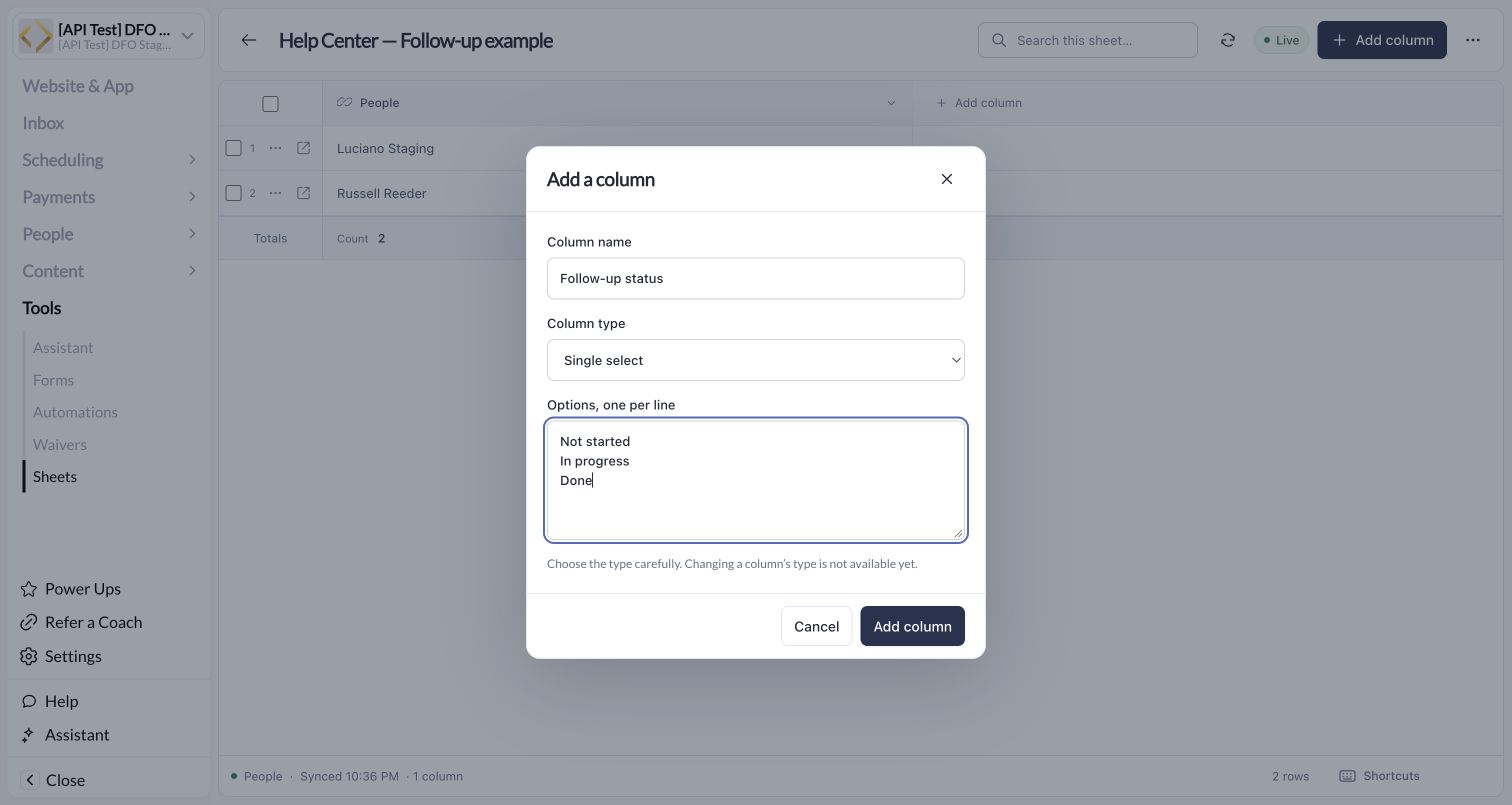Click the Refer a Coach link icon
1512x805 pixels.
(29, 623)
